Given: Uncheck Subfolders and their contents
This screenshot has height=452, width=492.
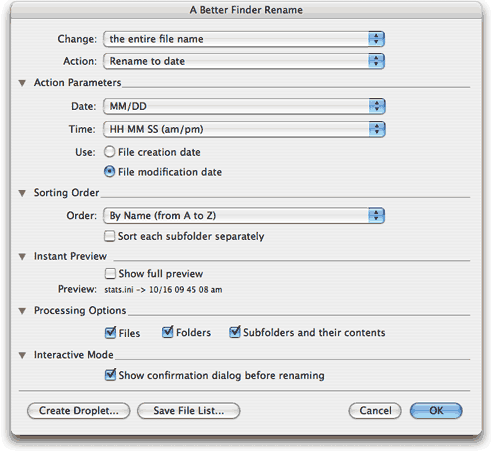Looking at the screenshot, I should click(235, 332).
